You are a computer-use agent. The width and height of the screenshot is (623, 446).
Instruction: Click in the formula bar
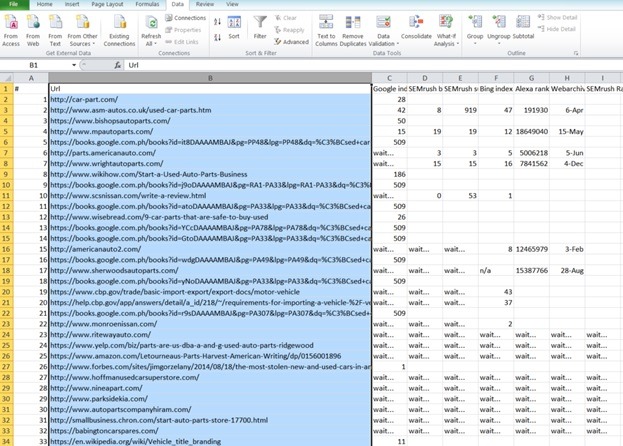[x=373, y=65]
